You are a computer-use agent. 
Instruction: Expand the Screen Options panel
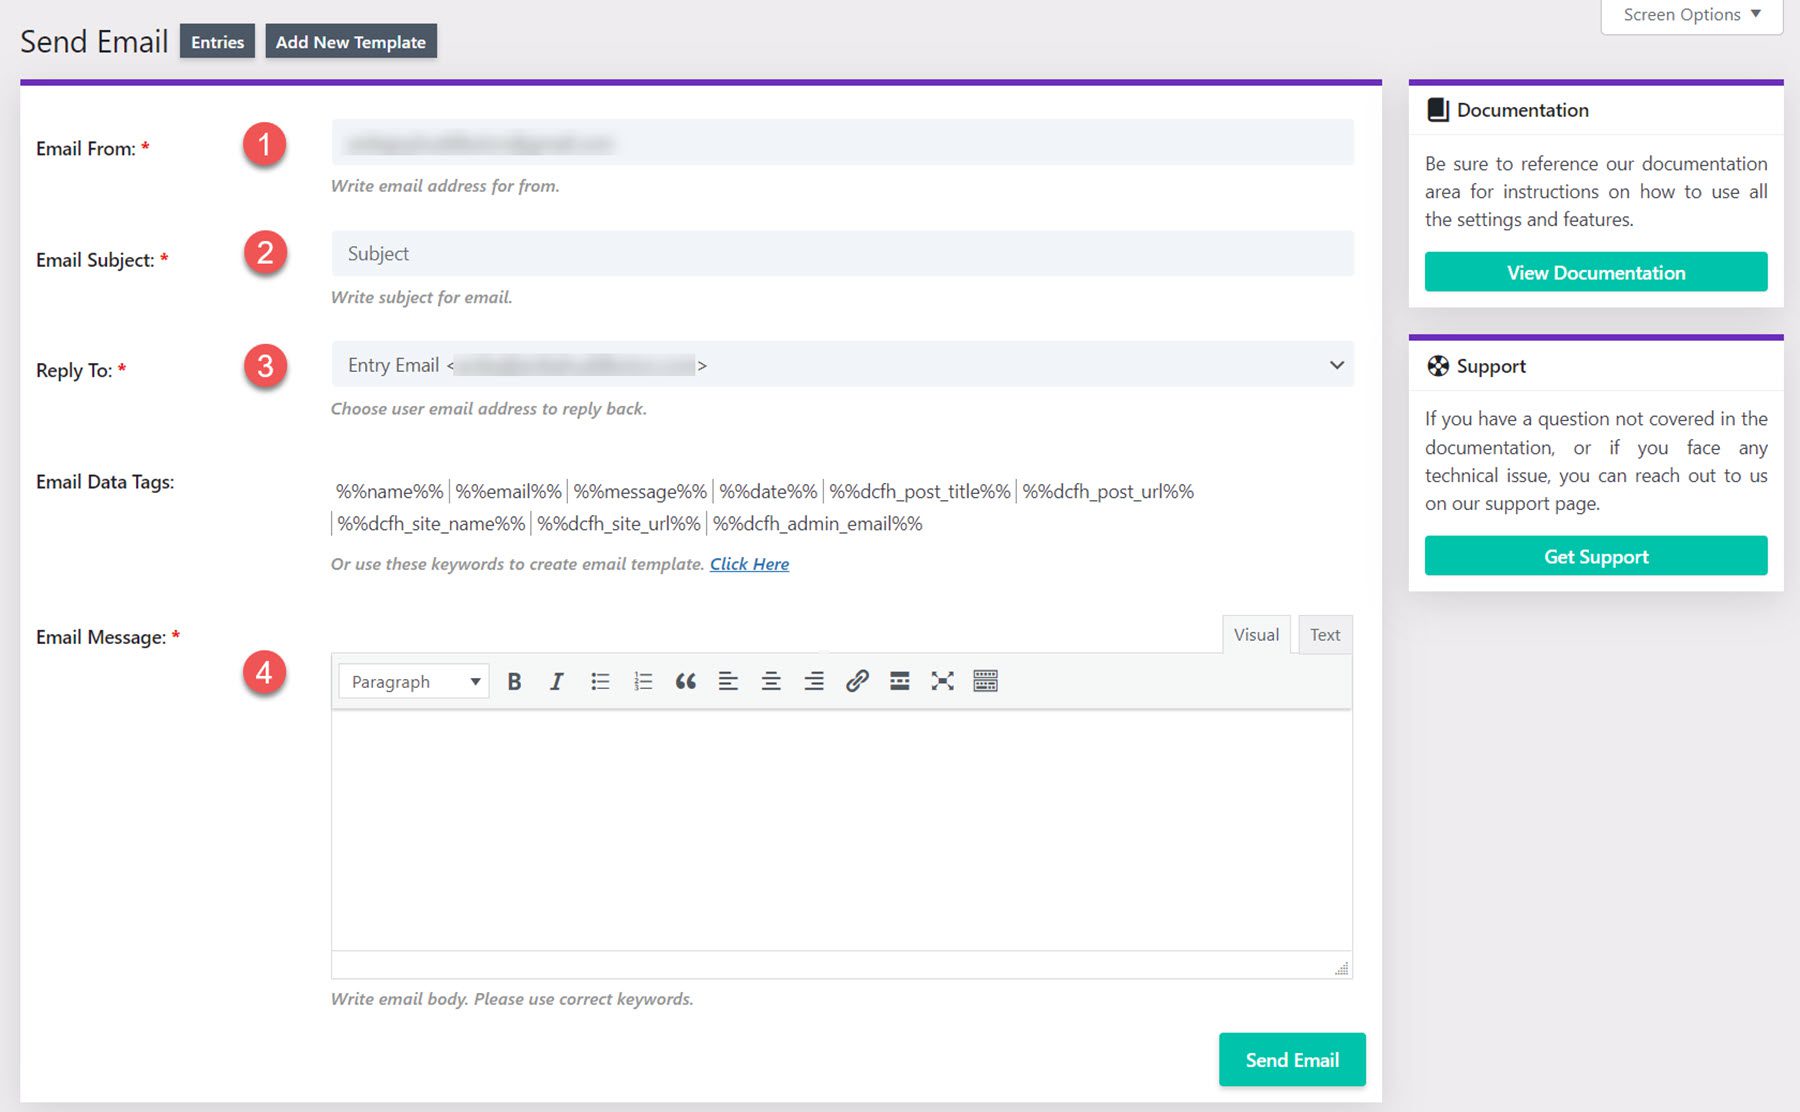1690,14
